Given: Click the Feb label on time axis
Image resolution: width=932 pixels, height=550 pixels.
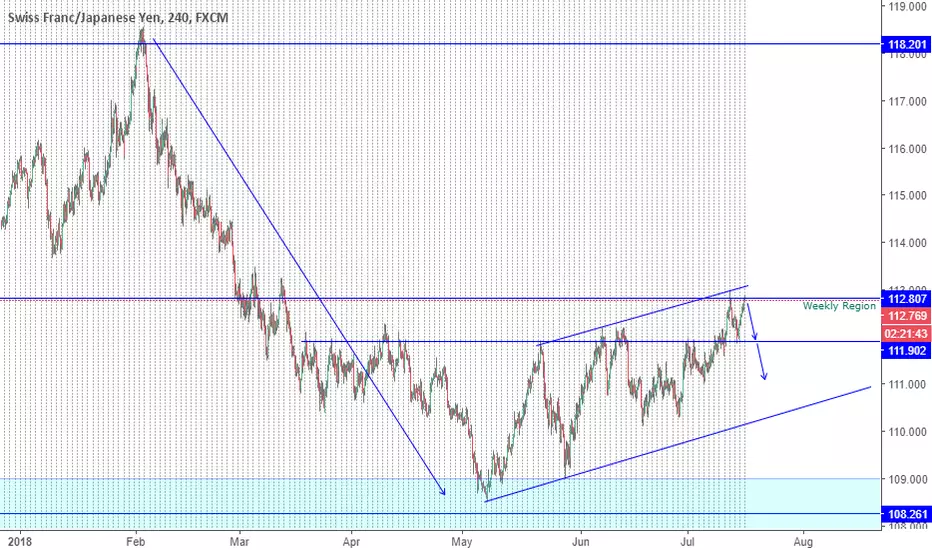Looking at the screenshot, I should click(136, 542).
